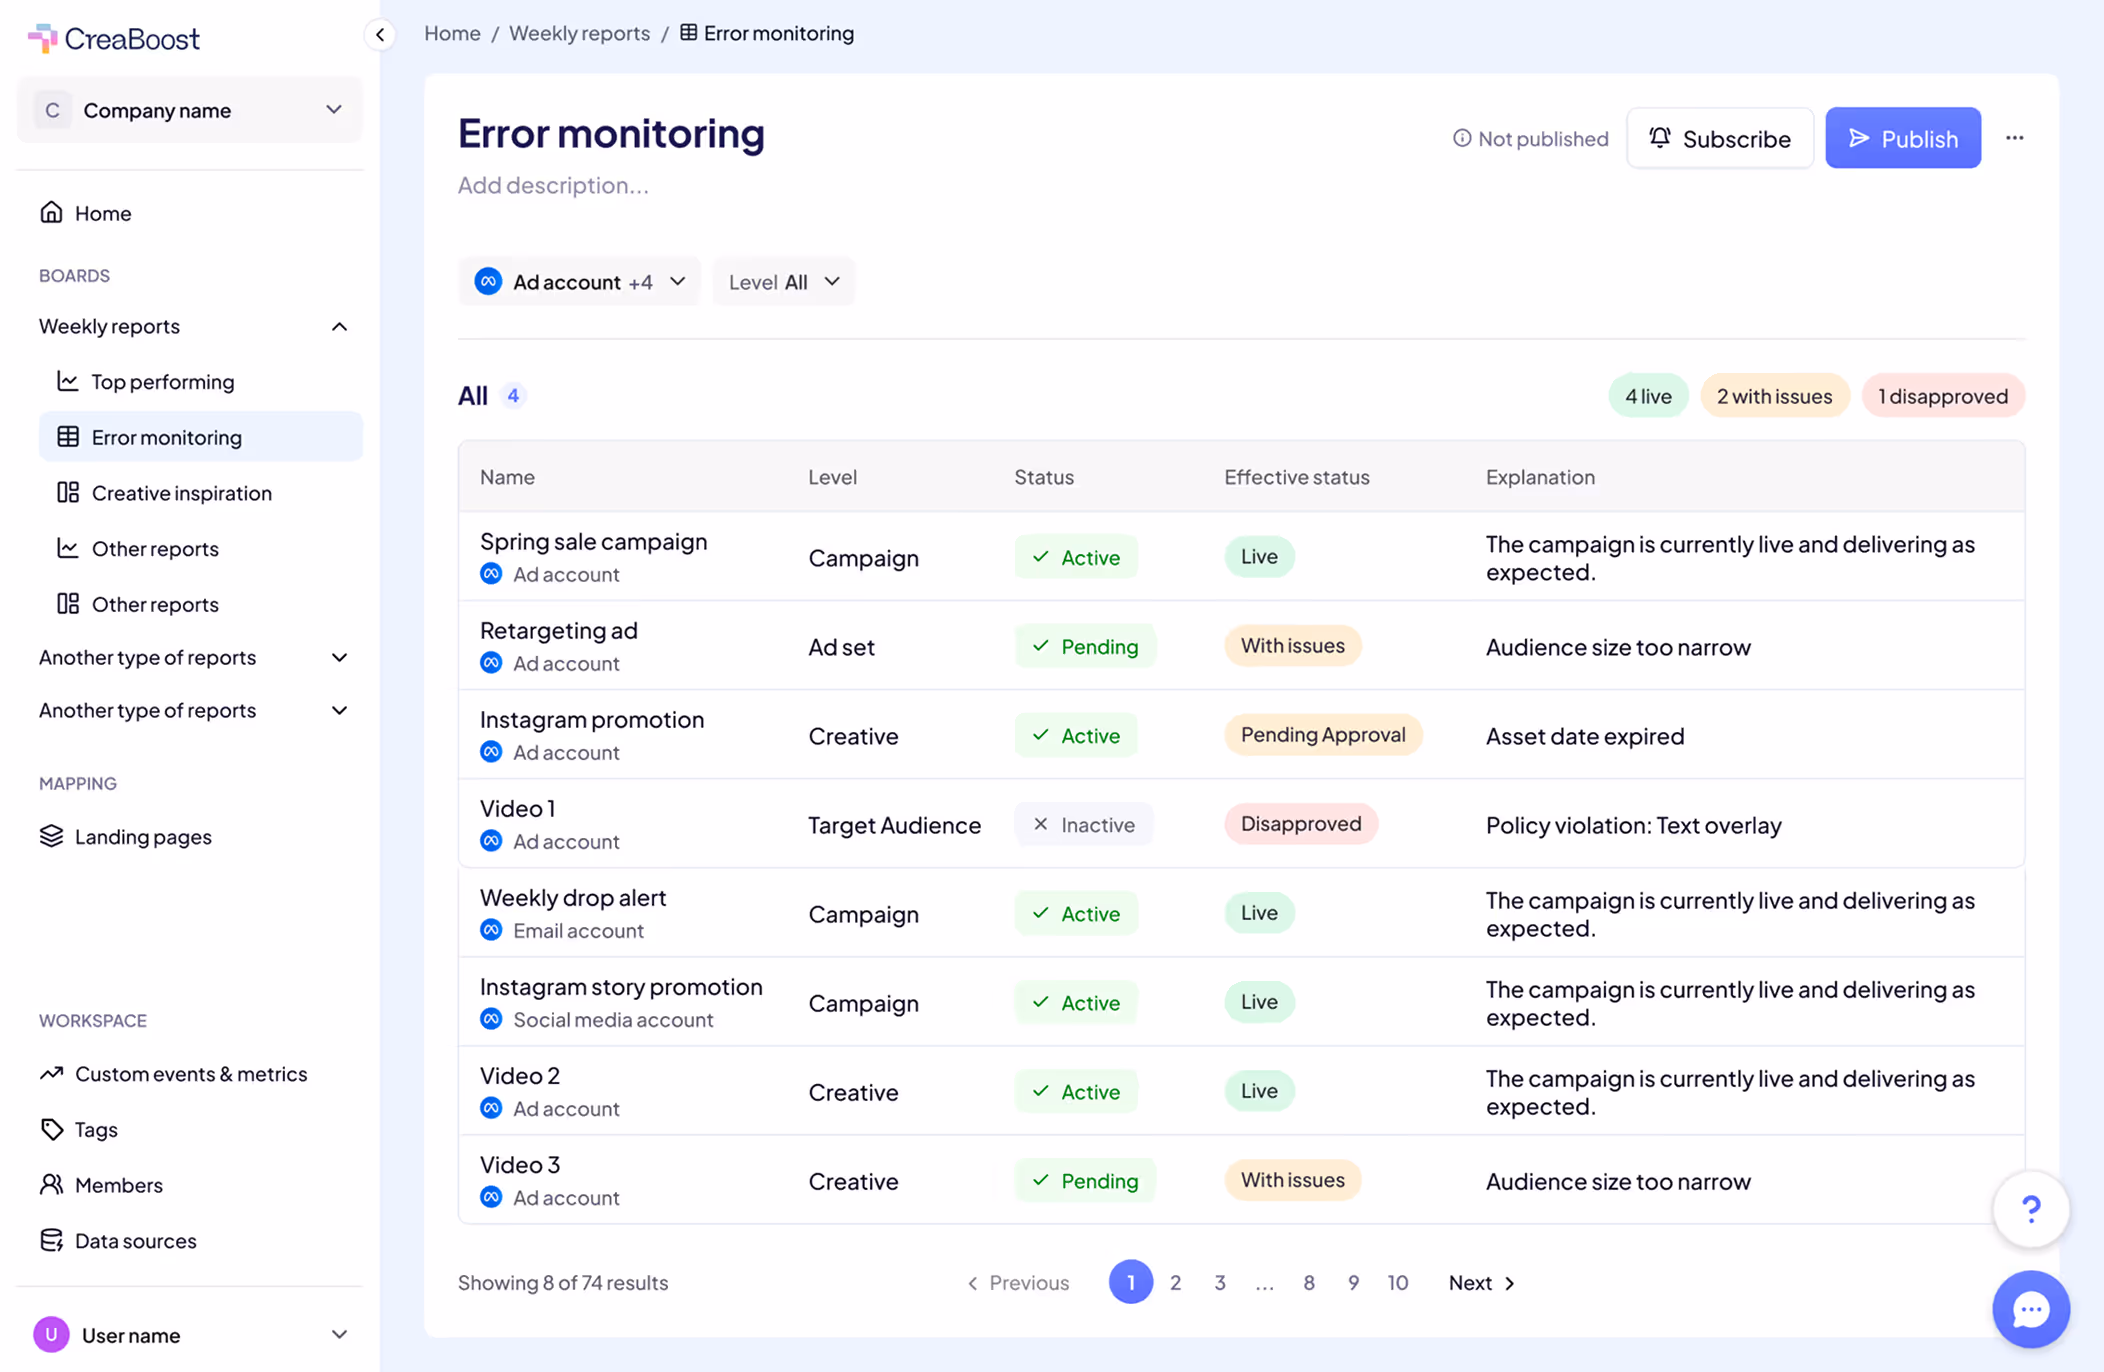Screen dimensions: 2104x1372
Task: Open Creative inspiration board
Action: point(181,493)
